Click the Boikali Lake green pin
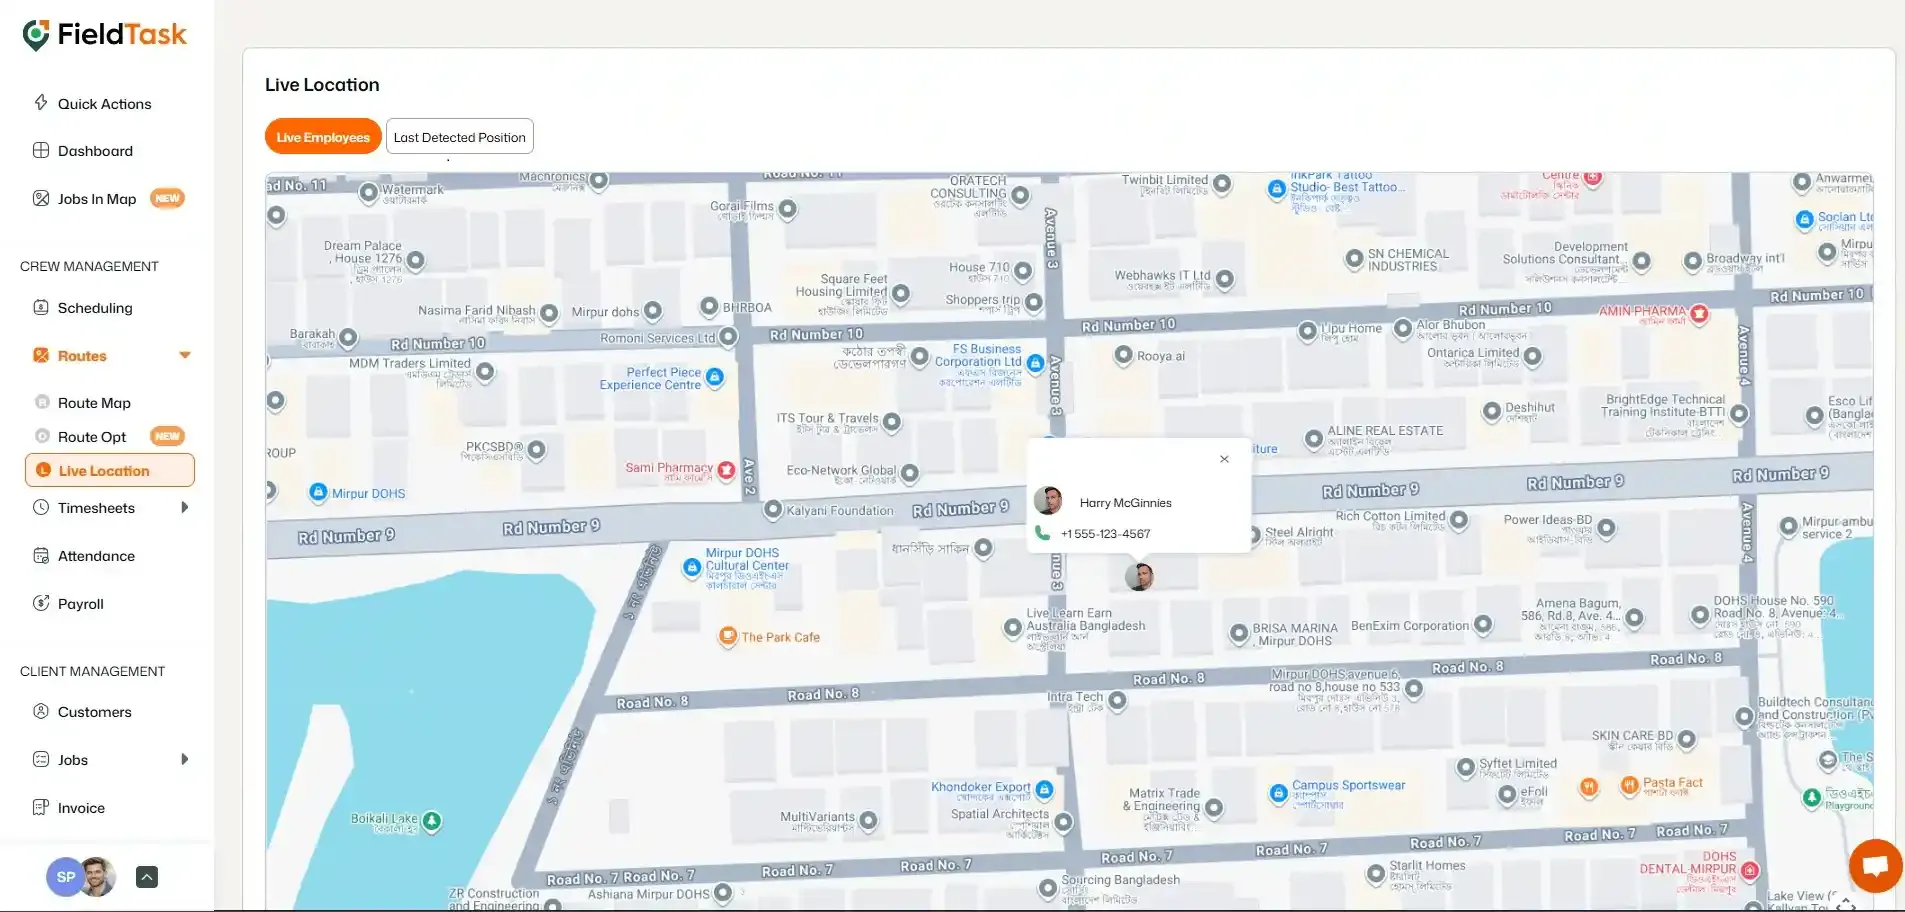This screenshot has width=1905, height=912. click(432, 821)
